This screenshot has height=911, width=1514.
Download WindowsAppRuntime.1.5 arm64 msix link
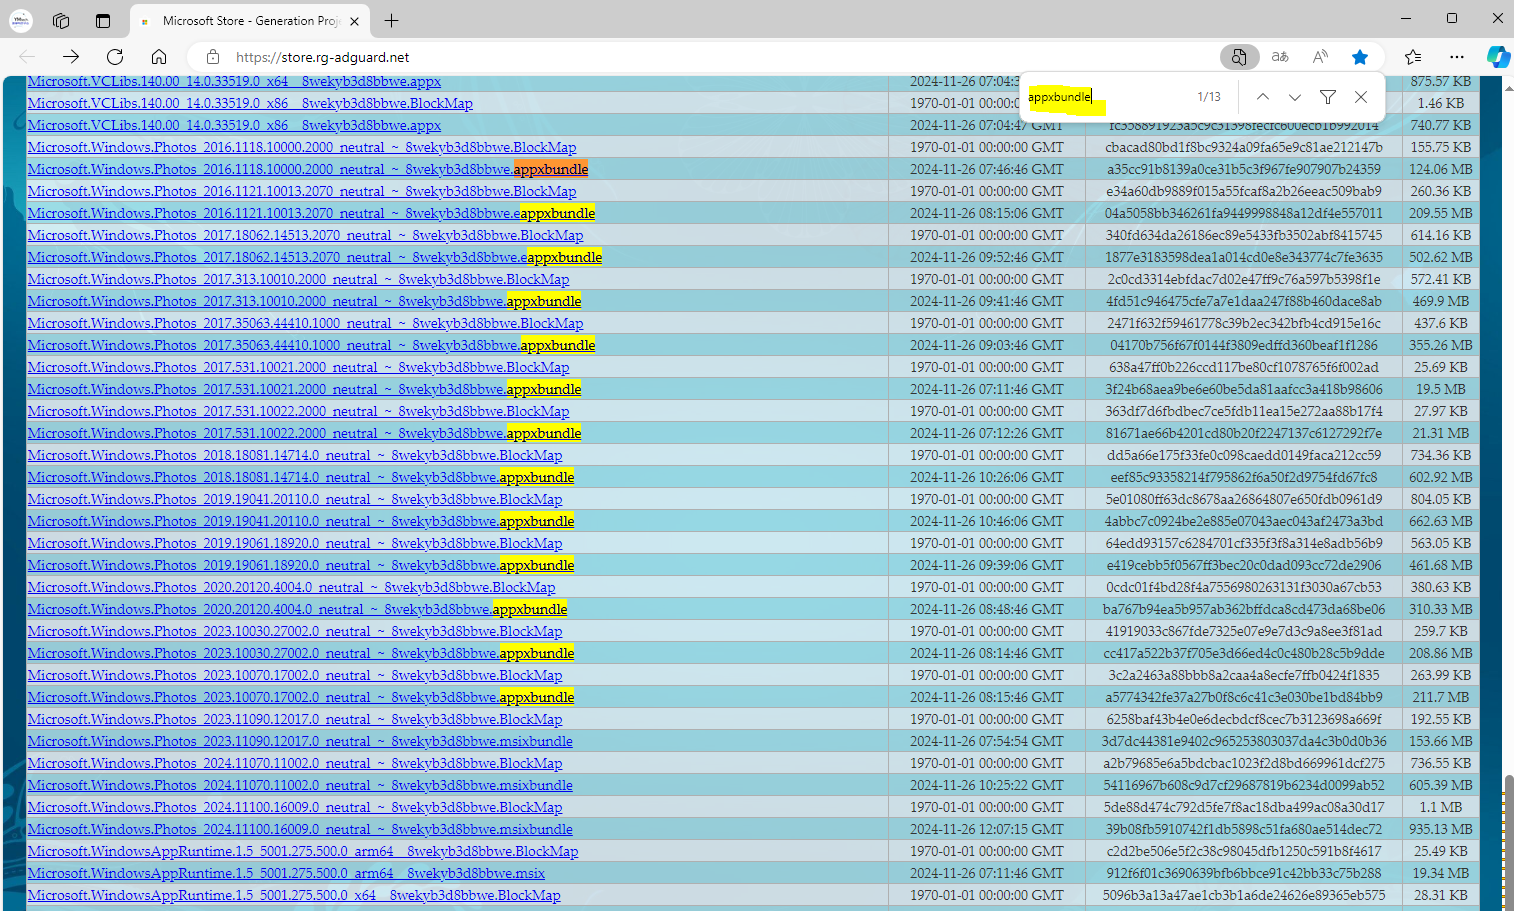(x=286, y=873)
